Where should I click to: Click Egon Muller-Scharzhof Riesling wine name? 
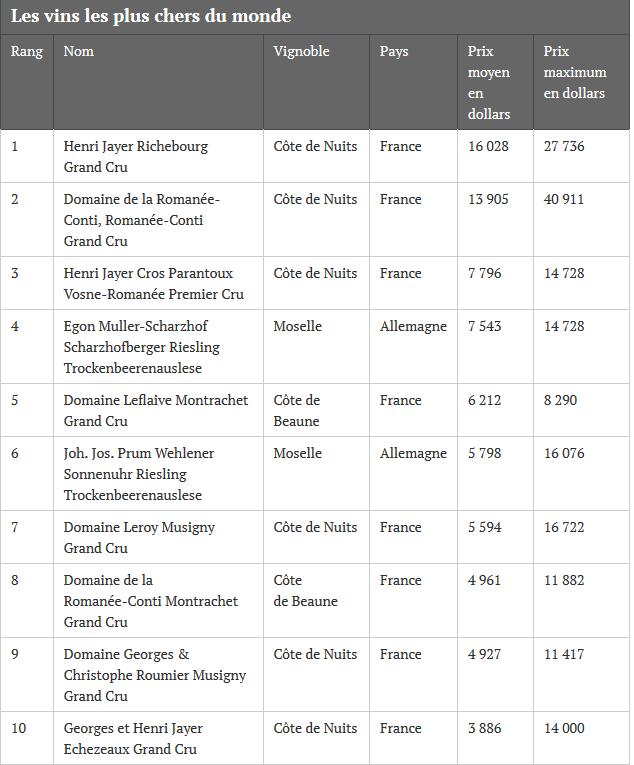click(142, 347)
